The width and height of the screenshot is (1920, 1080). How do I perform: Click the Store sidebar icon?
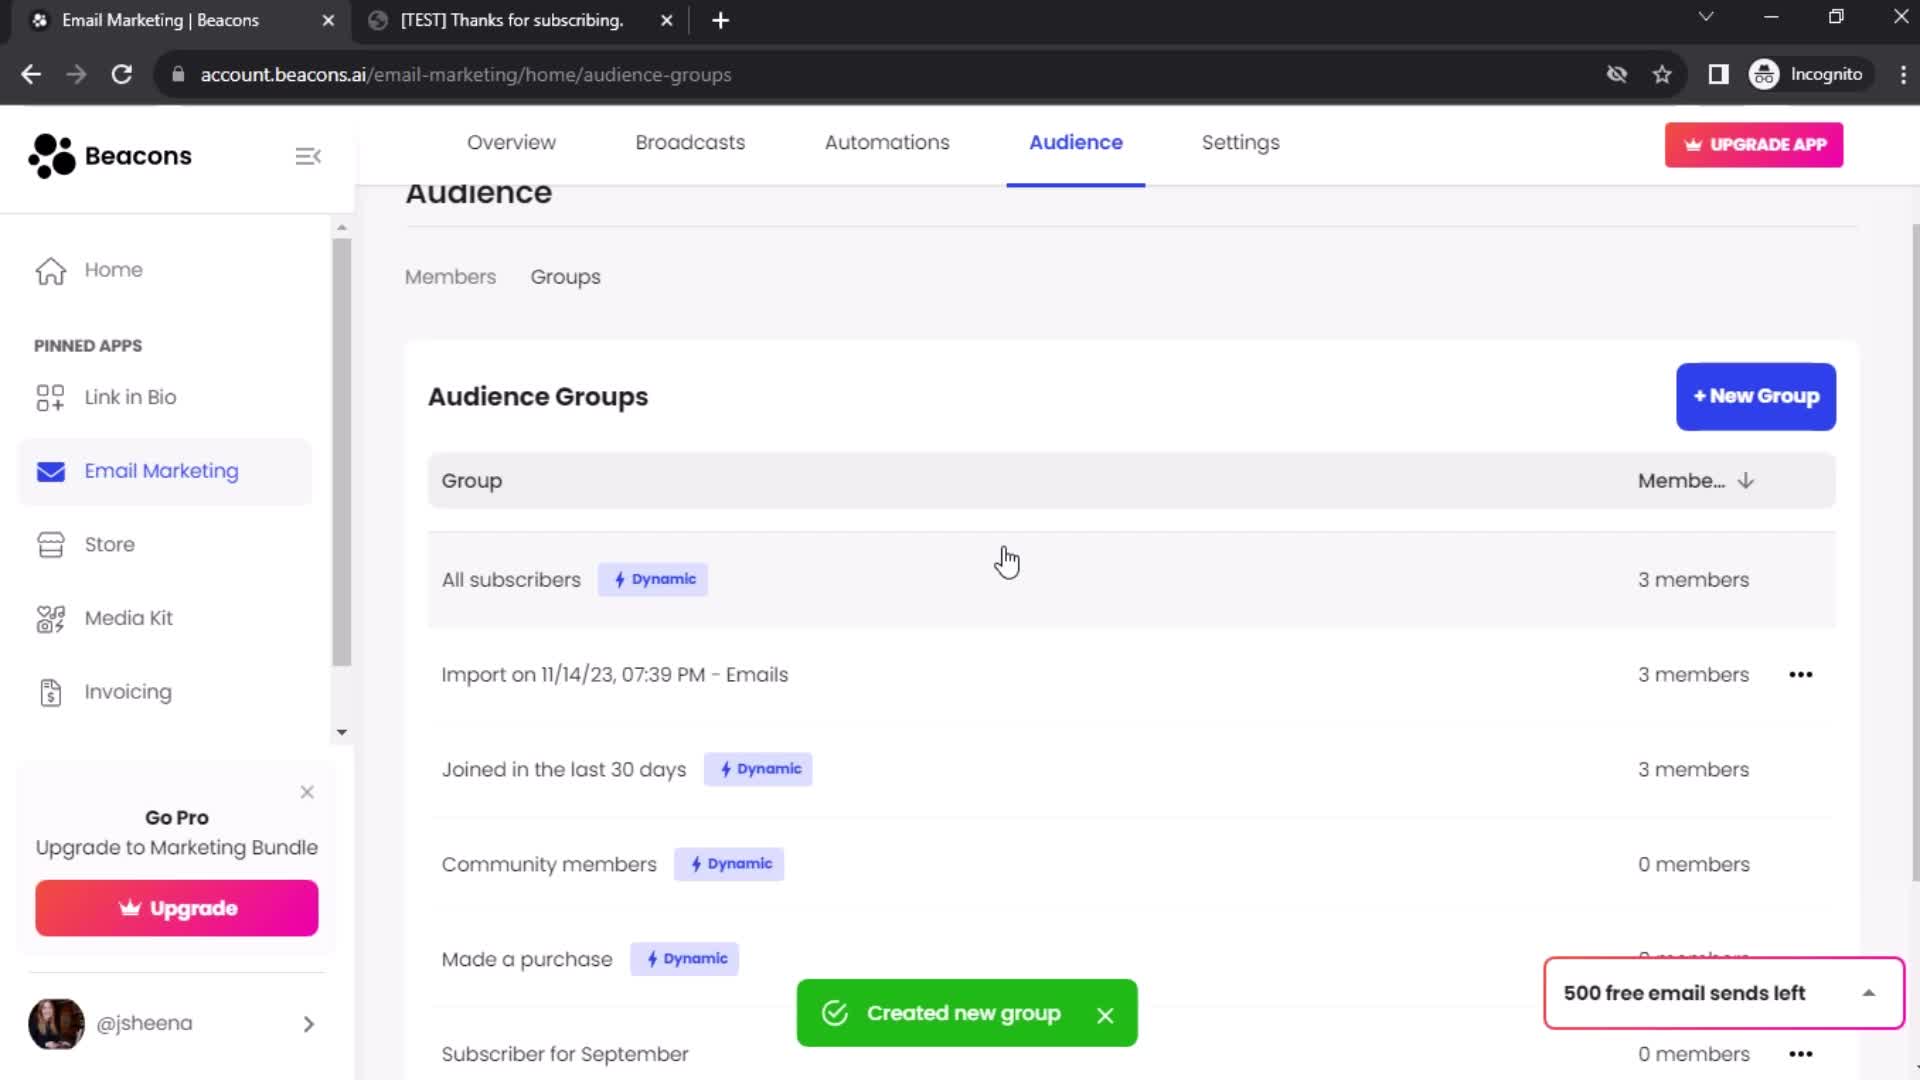tap(49, 545)
